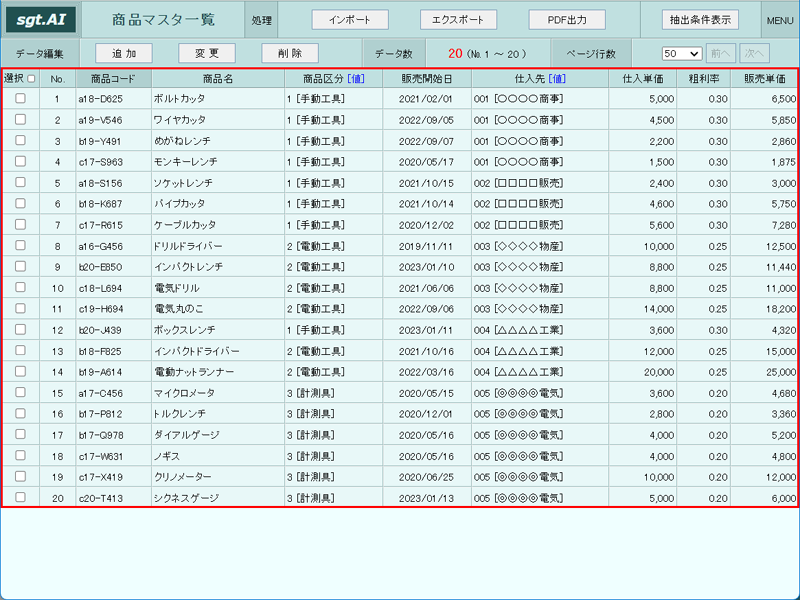The image size is (800, 600).
Task: Click product name トルクレンチ
Action: [x=180, y=414]
